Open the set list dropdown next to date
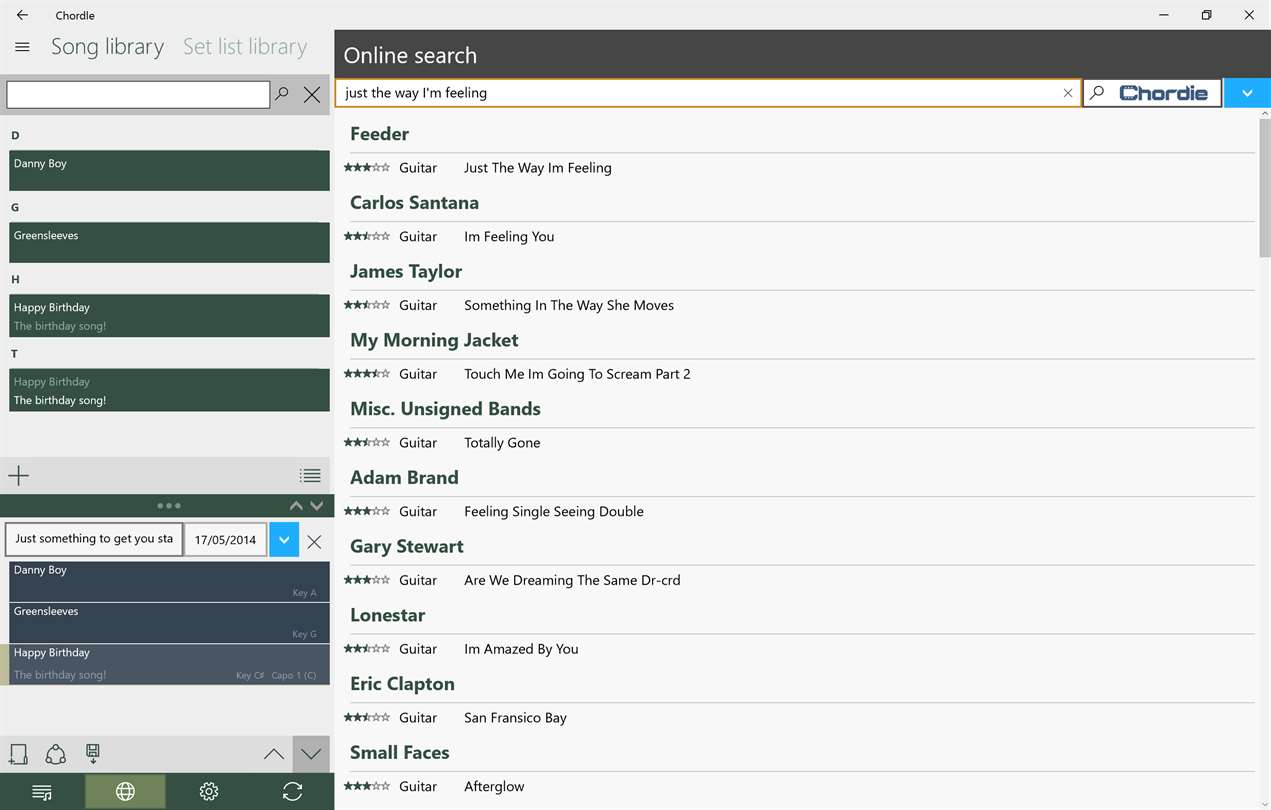The image size is (1271, 810). [284, 540]
